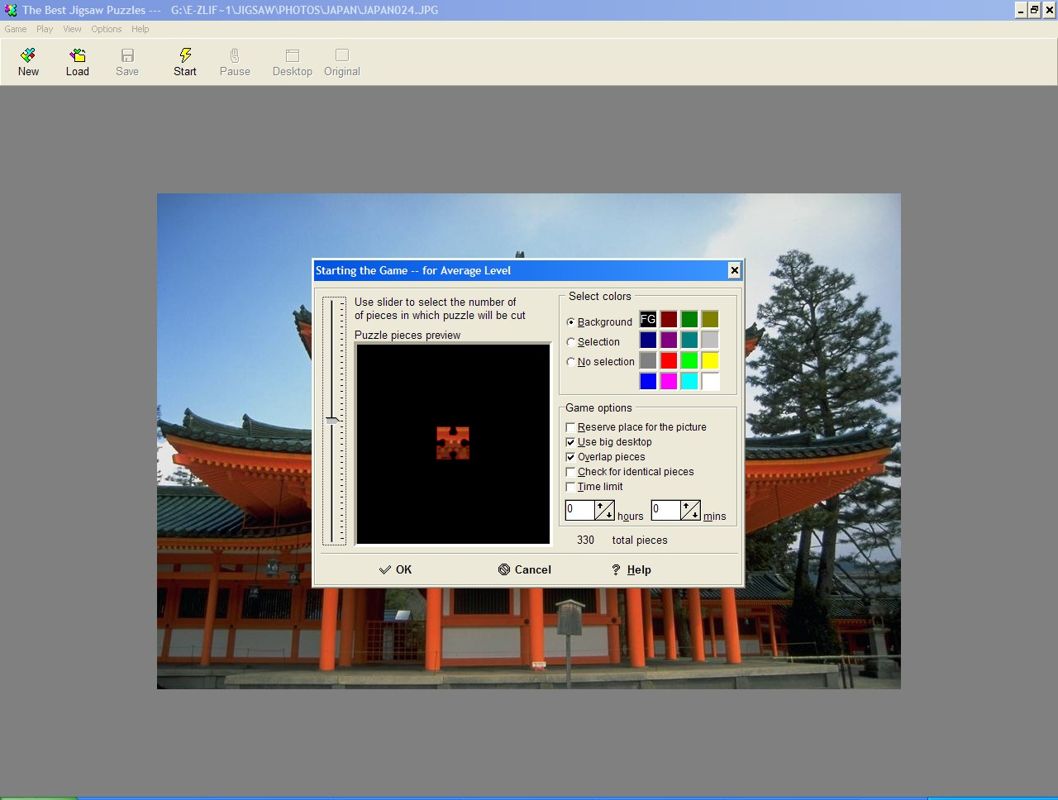Click the Cancel button
The image size is (1058, 800).
(x=524, y=570)
